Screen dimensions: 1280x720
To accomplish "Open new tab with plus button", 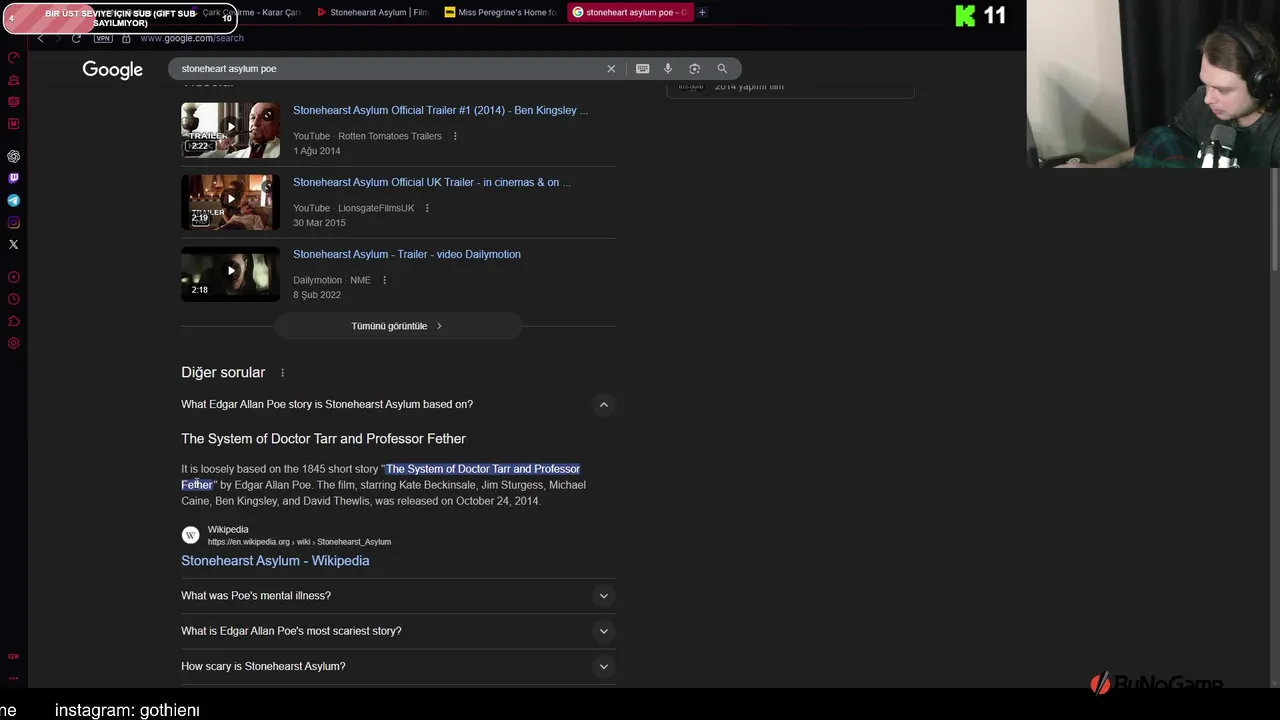I will point(702,12).
